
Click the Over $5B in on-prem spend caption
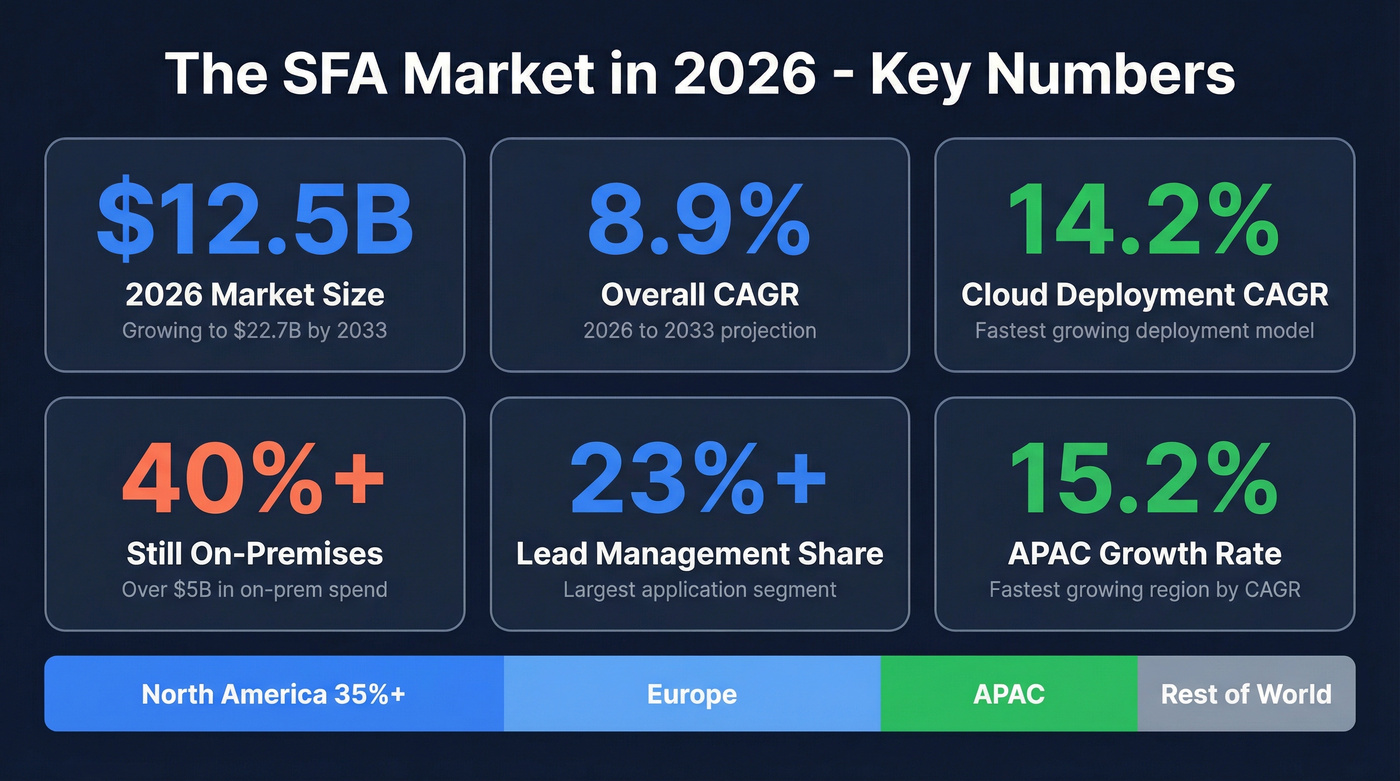255,589
